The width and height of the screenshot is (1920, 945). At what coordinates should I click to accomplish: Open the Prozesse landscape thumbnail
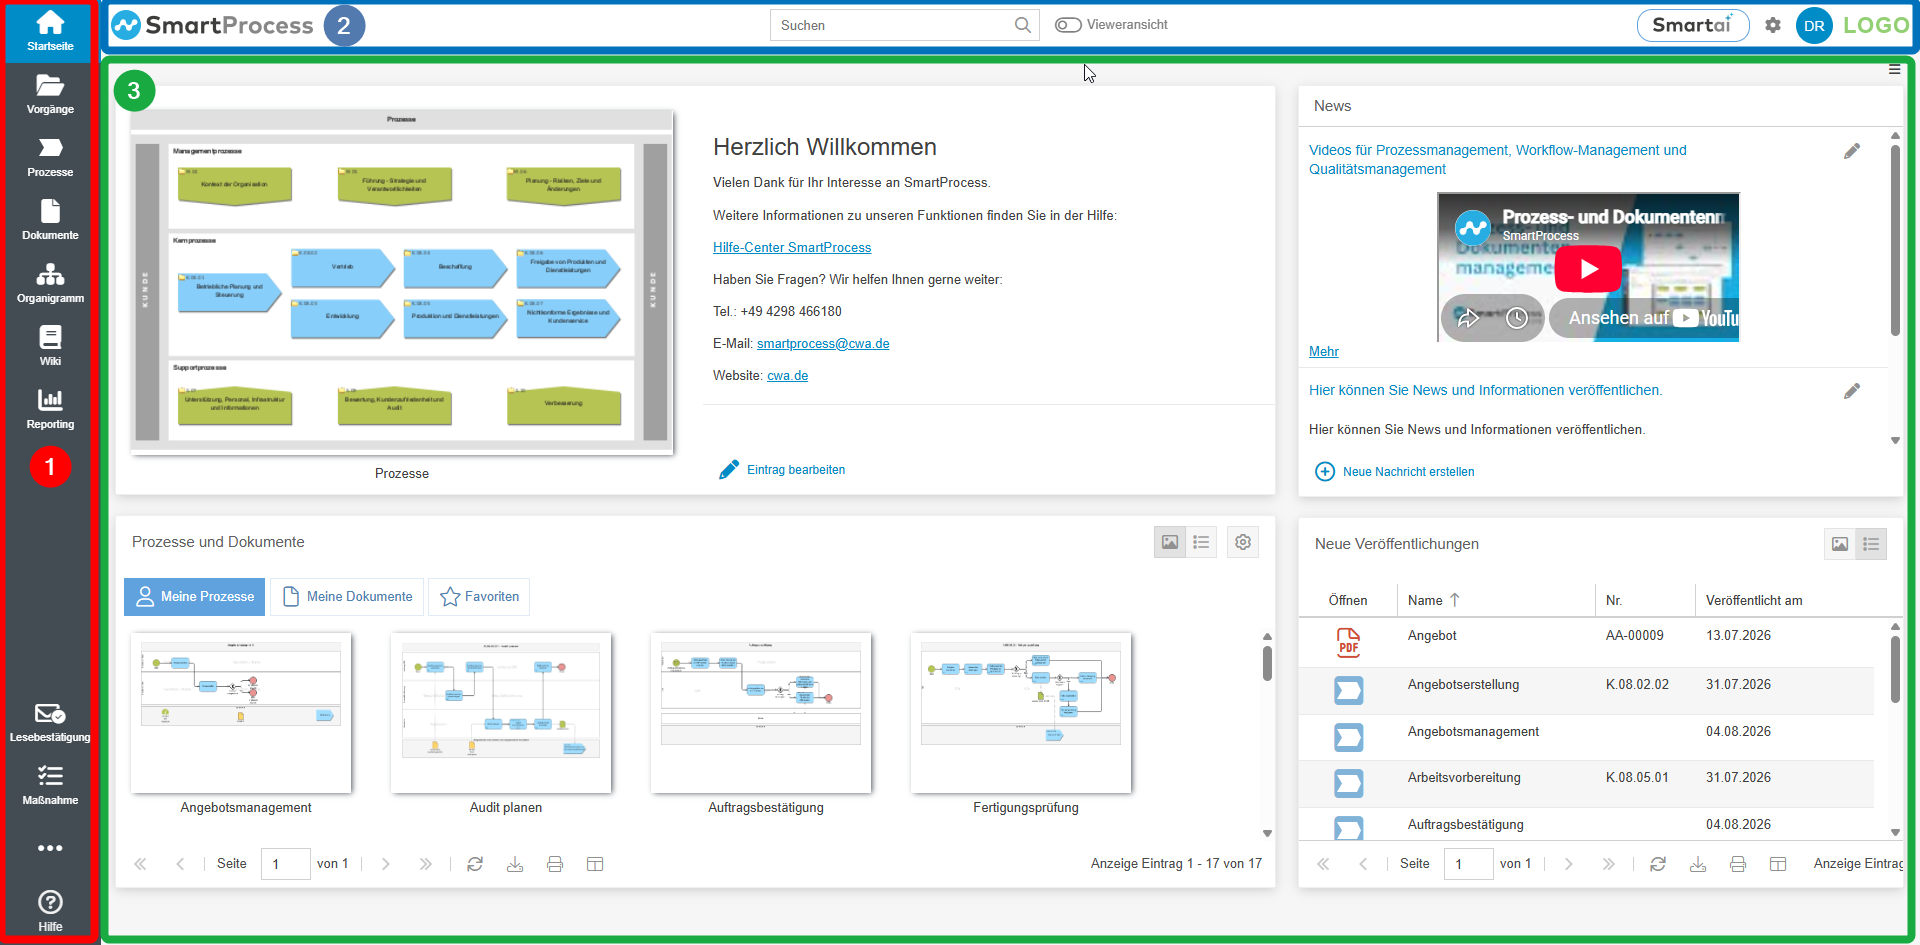pyautogui.click(x=402, y=282)
